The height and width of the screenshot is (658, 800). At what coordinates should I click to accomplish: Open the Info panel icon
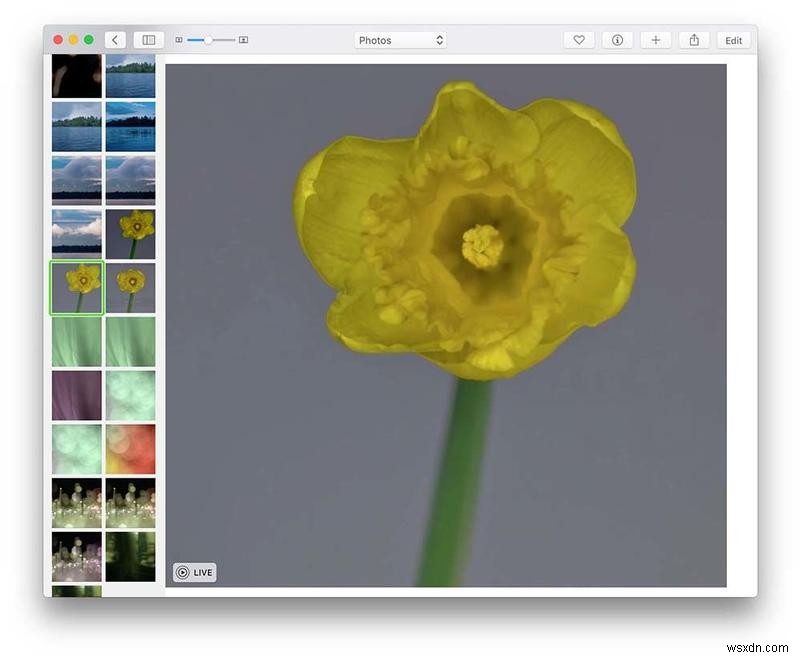pyautogui.click(x=617, y=40)
